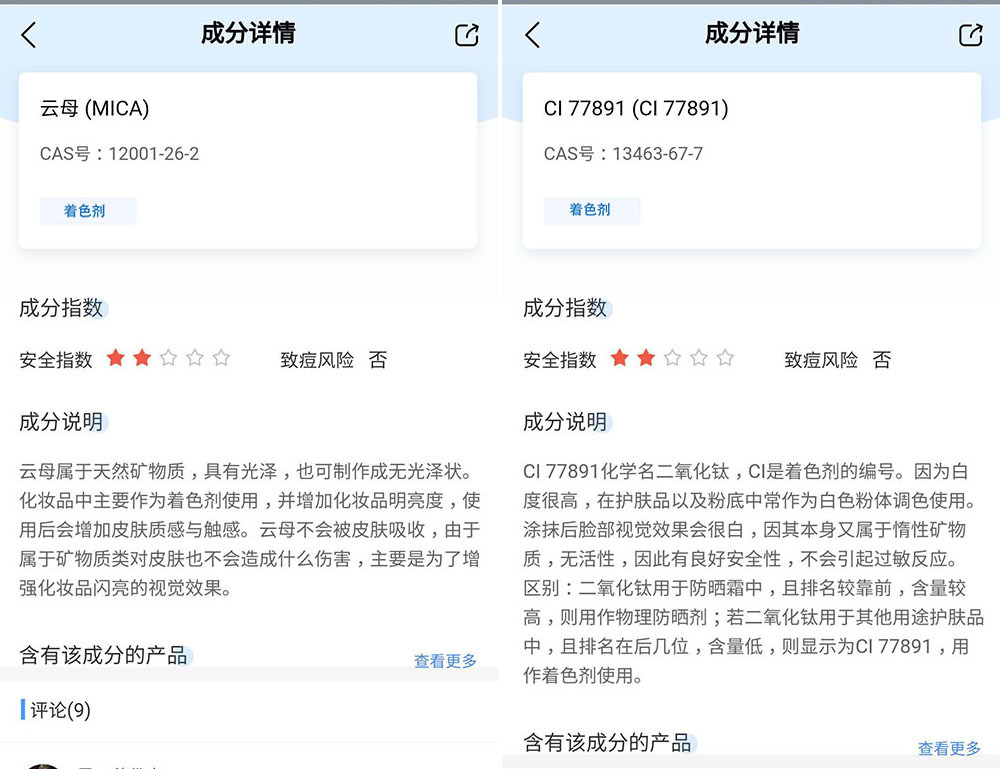Open 查看更多 for products containing CI 77891
1000x769 pixels.
click(948, 747)
